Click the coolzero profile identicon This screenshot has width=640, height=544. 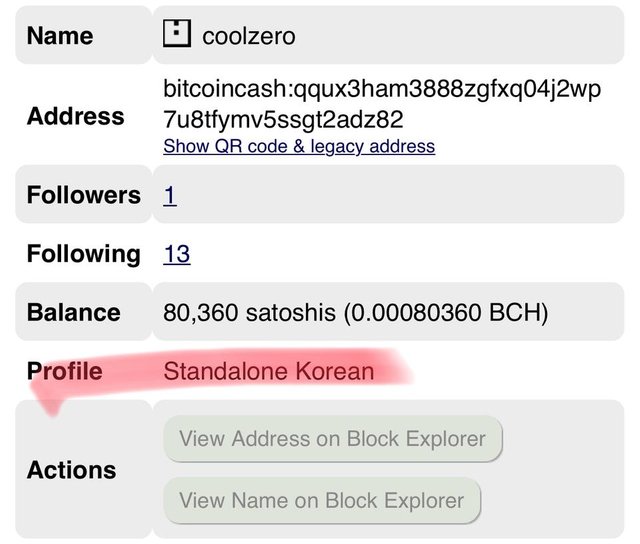[177, 33]
